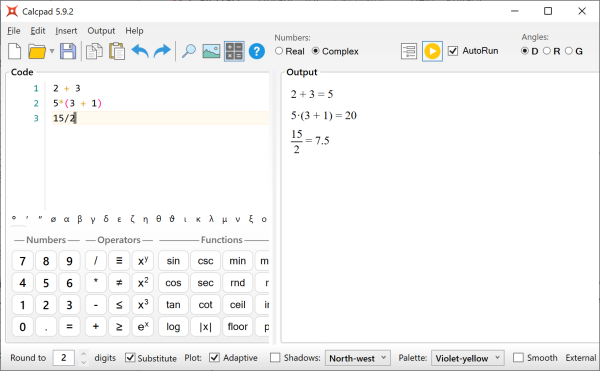Save the worksheet with the floppy disk icon
The image size is (600, 371).
68,51
